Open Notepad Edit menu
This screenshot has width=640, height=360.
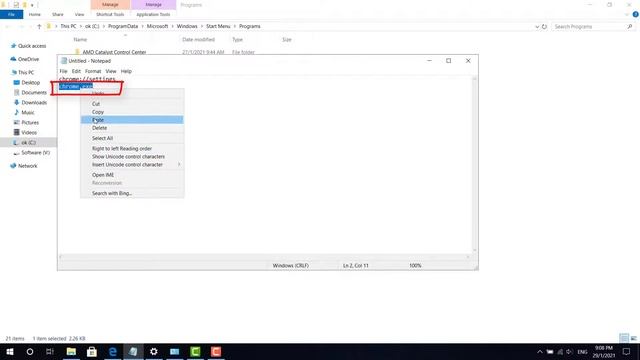(x=76, y=71)
